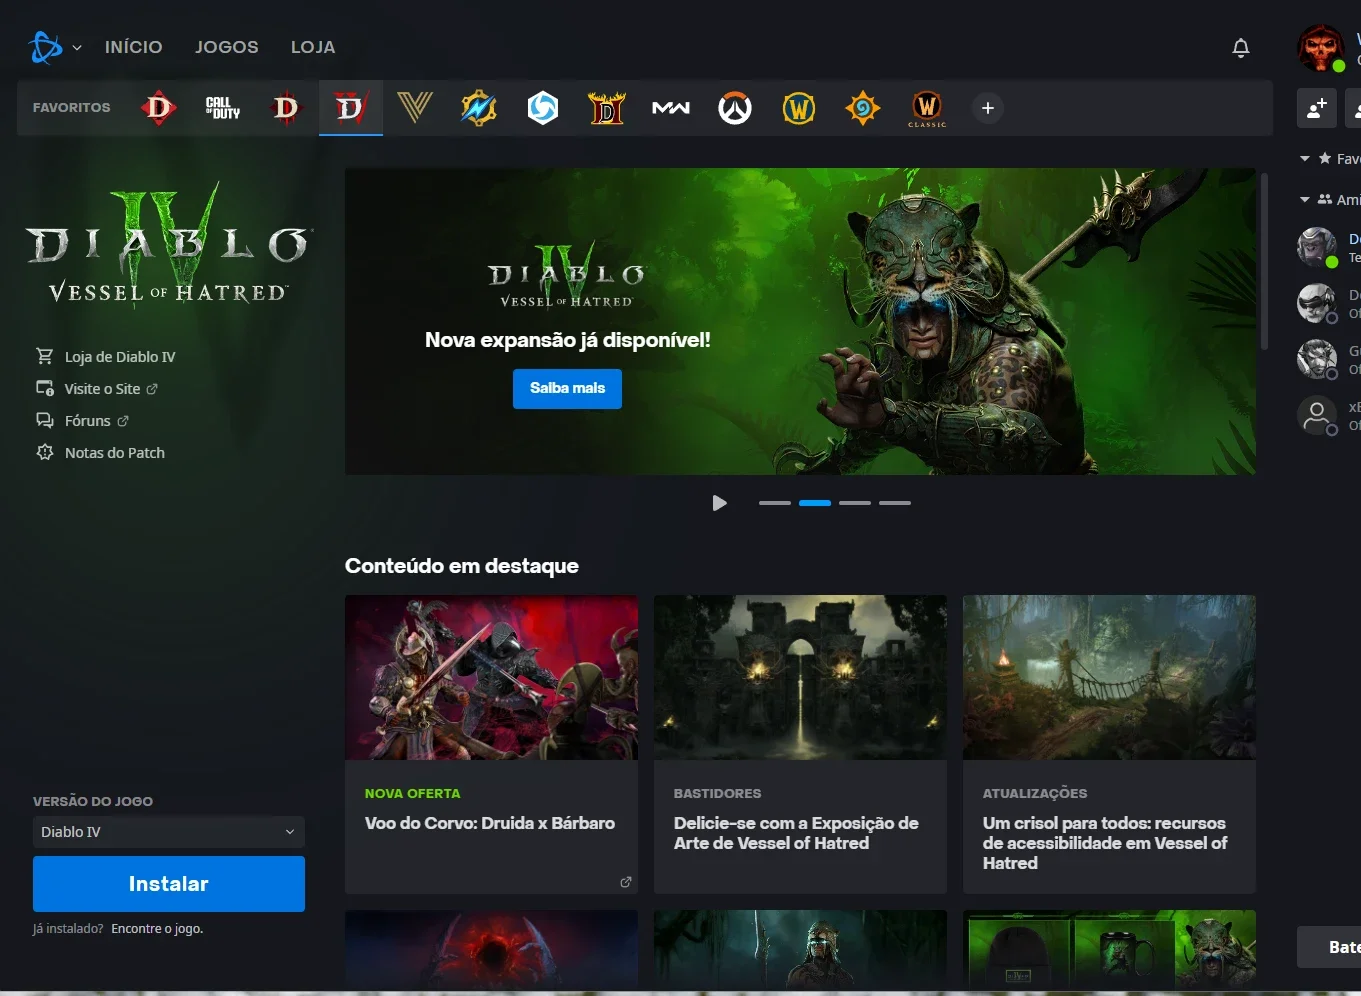Open the Overwatch favorite icon
This screenshot has width=1361, height=996.
pyautogui.click(x=735, y=108)
